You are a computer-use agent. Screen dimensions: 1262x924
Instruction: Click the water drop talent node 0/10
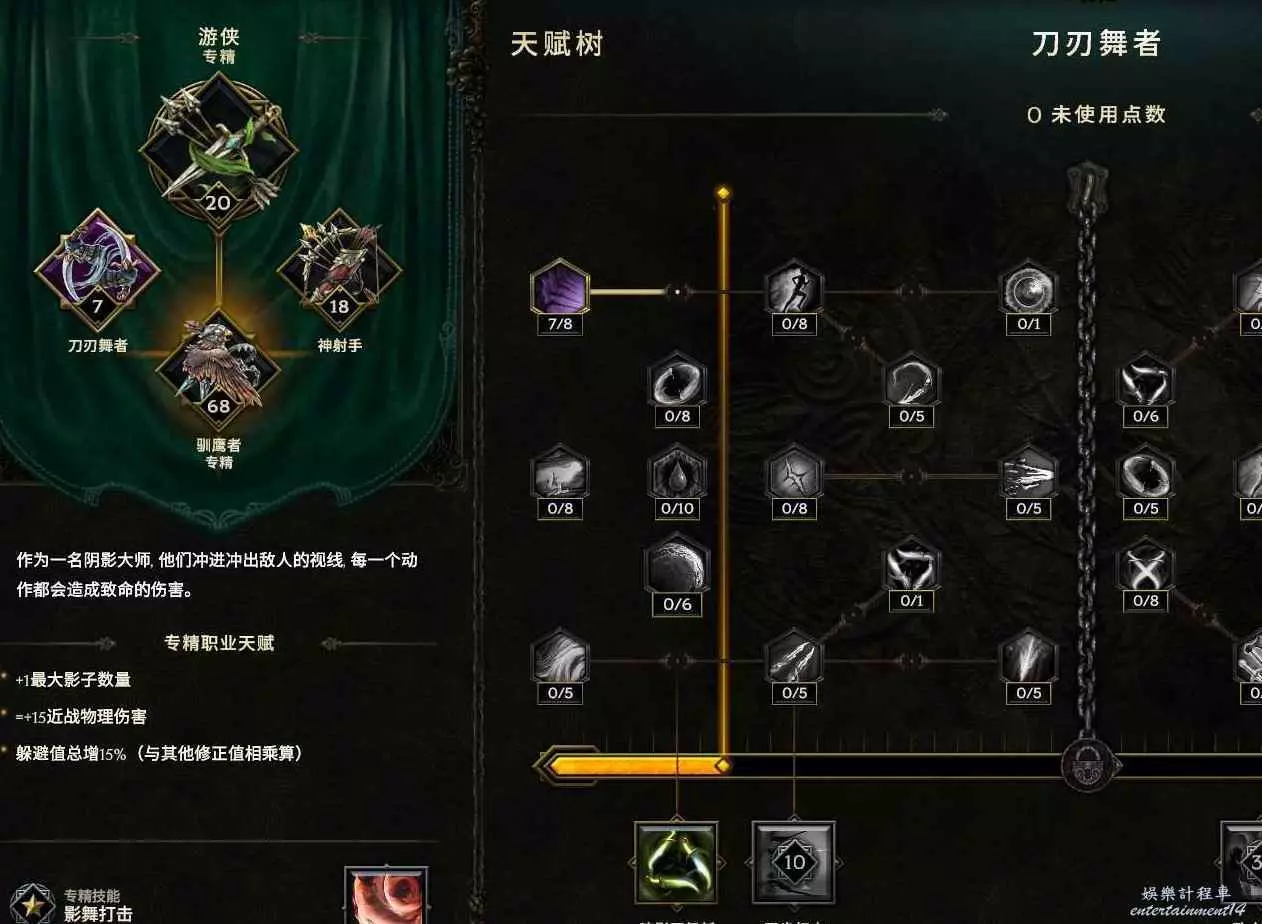pos(677,475)
